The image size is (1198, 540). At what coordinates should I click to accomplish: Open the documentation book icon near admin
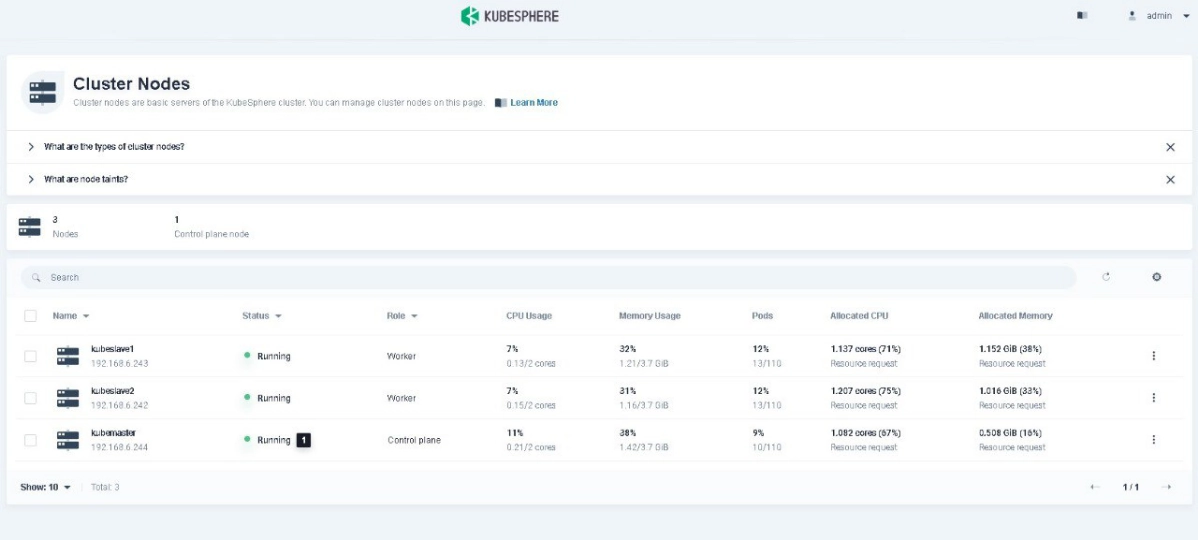1082,15
